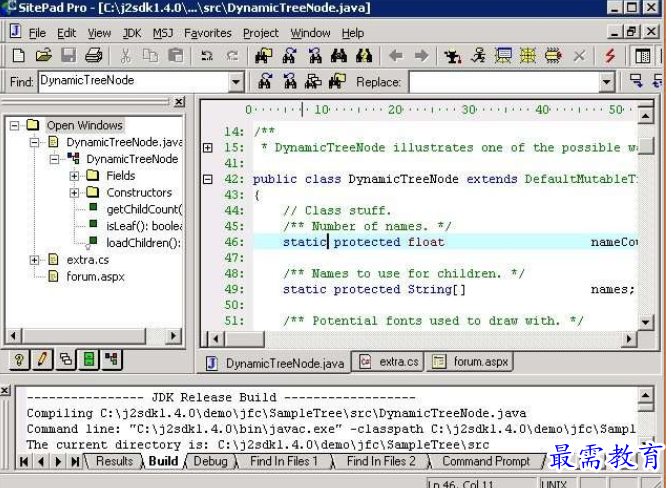This screenshot has width=671, height=488.
Task: Close the tree side panel
Action: pos(180,102)
